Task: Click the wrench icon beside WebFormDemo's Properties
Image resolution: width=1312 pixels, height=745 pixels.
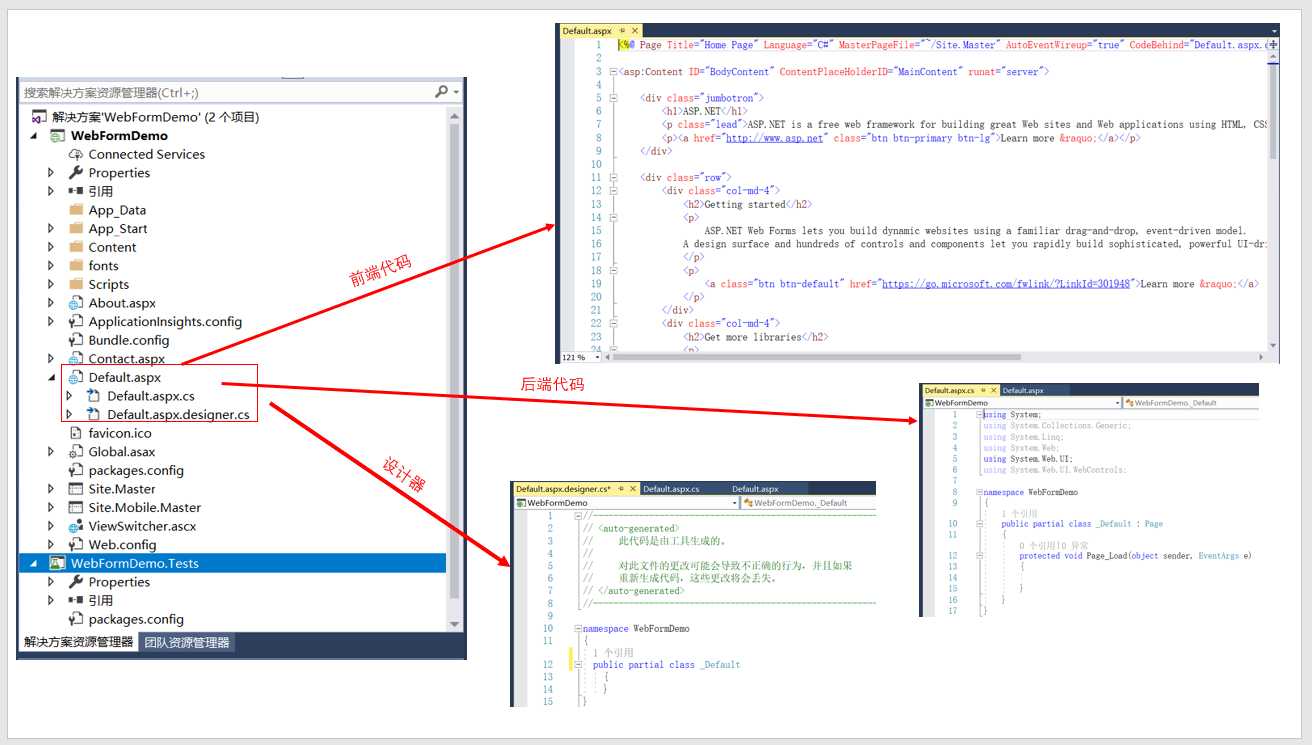Action: tap(76, 173)
